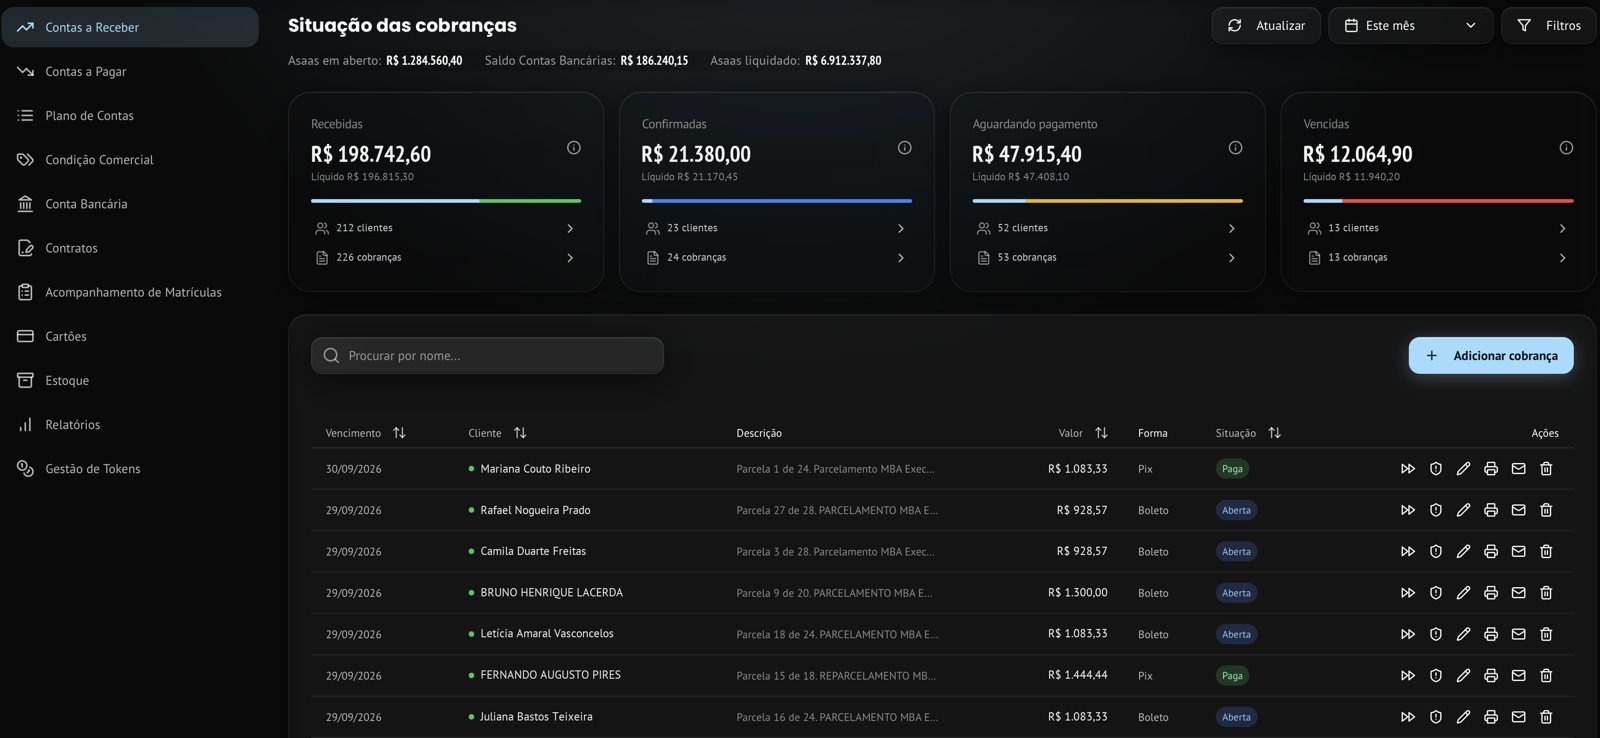
Task: Focus the Procurar por nome search field
Action: tap(487, 356)
